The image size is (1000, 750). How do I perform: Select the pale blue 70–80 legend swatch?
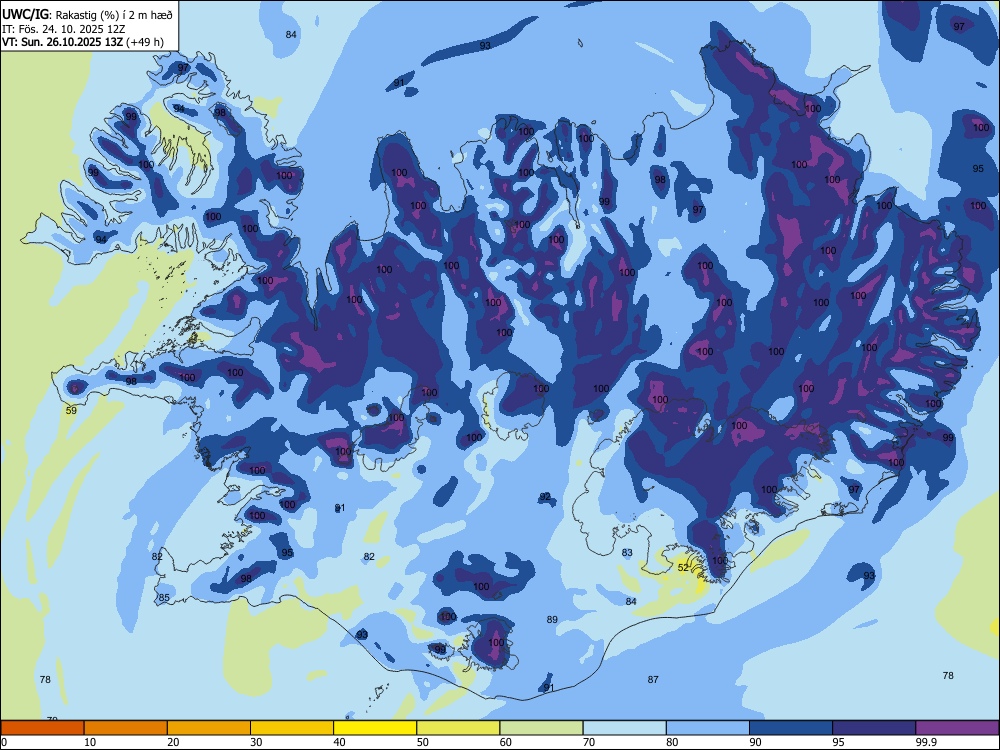(x=624, y=728)
